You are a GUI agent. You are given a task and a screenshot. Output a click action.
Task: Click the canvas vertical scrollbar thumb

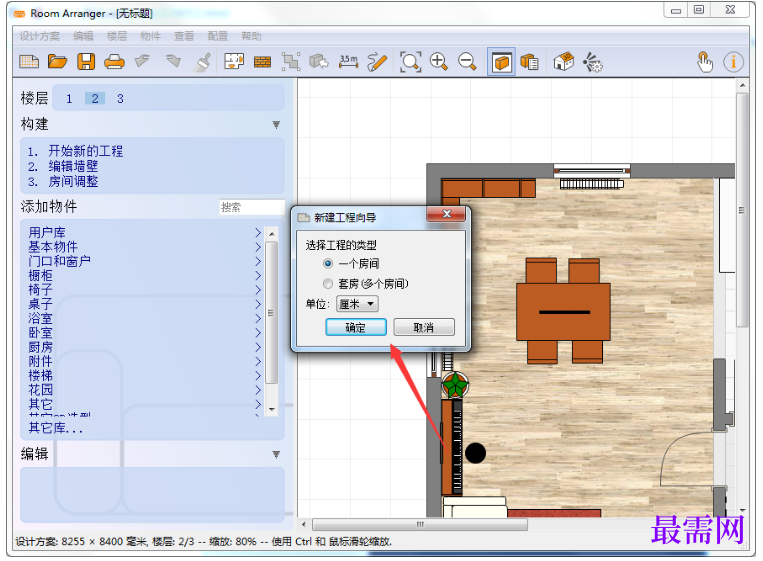tap(742, 210)
